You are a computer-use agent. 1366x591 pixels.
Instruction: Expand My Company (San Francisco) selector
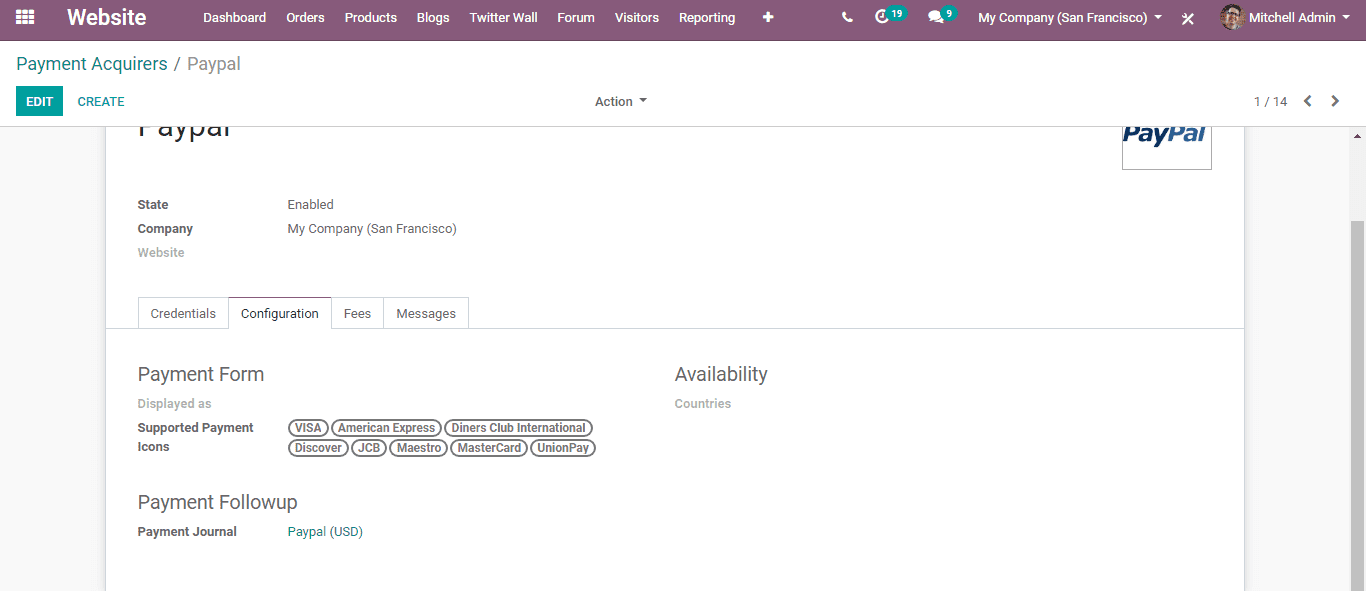pos(1069,17)
